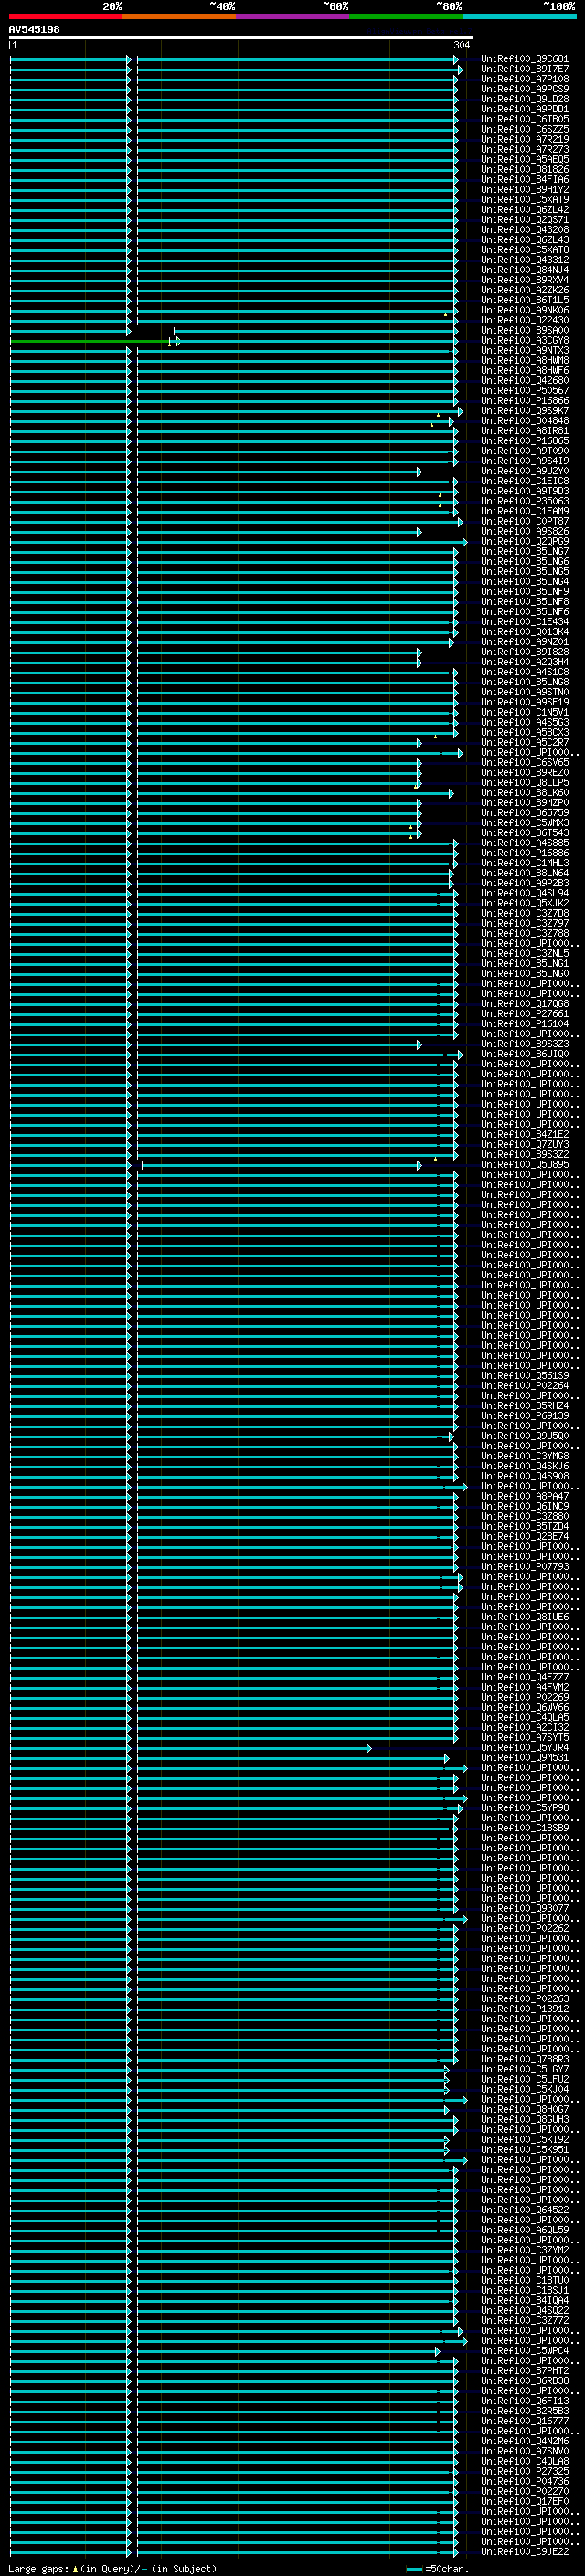Screen dimensions: 585x2576
Task: Click the white query sequence bar
Action: [241, 38]
